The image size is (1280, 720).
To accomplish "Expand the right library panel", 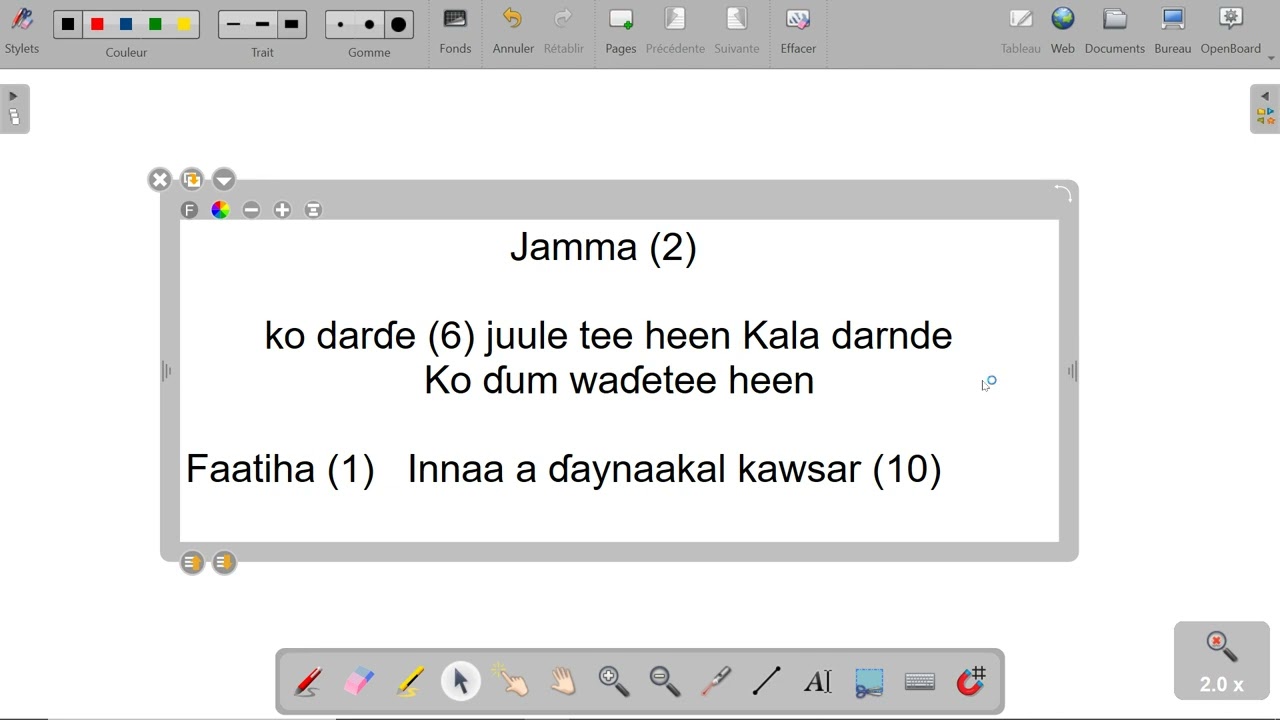I will click(1265, 109).
